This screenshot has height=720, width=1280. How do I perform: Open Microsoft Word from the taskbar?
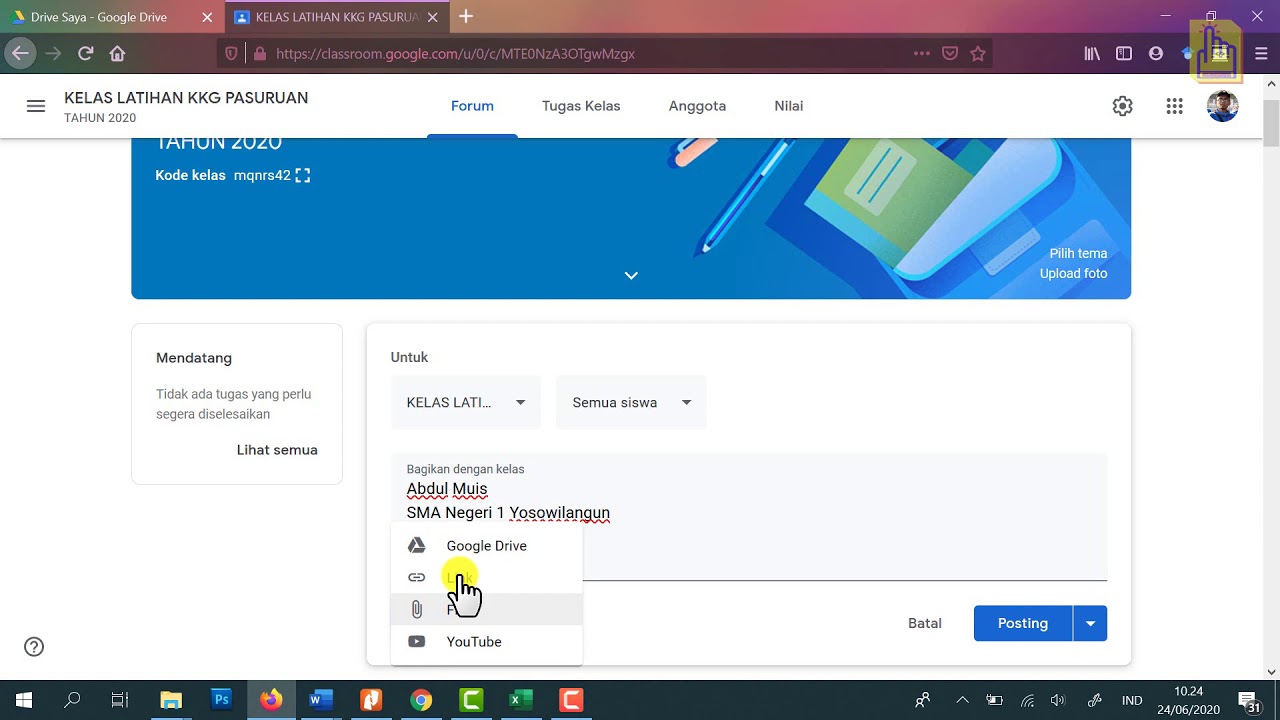(321, 700)
